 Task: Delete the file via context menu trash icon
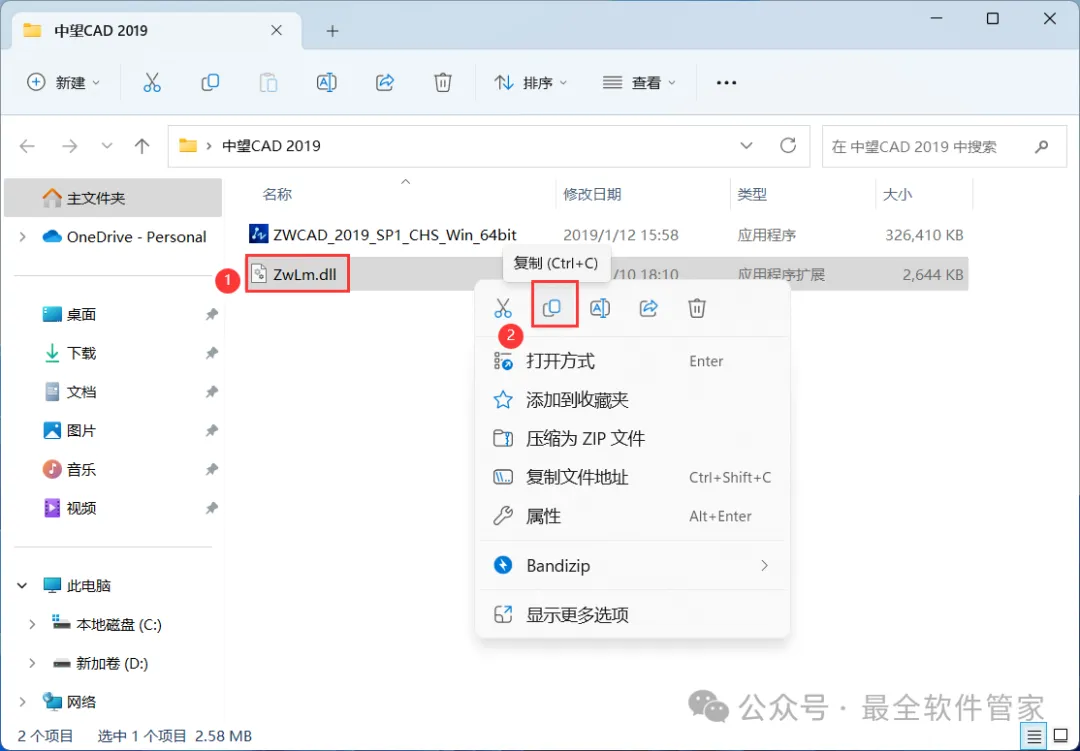coord(697,308)
